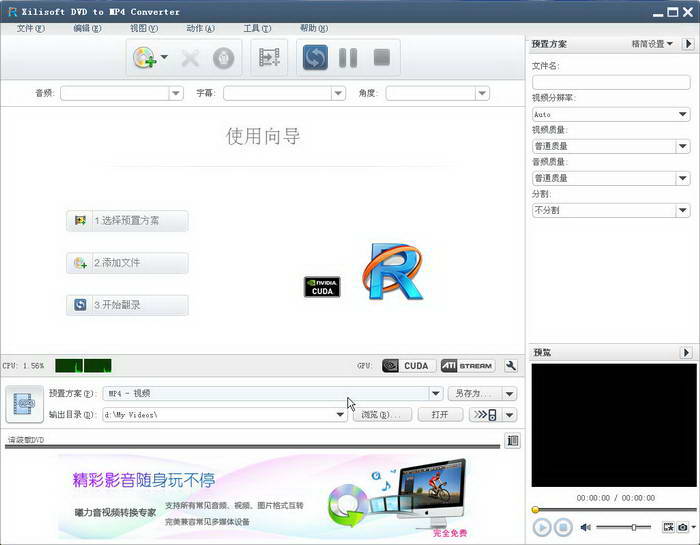Click wizard step 3.开始翻录
The height and width of the screenshot is (545, 700).
click(127, 305)
